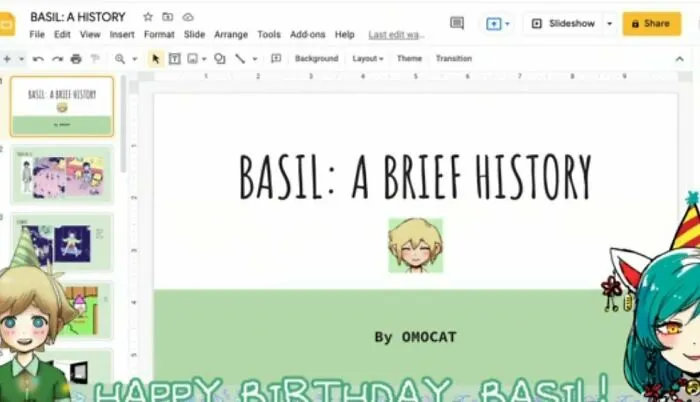Viewport: 700px width, 402px height.
Task: Open the Insert menu
Action: tap(122, 34)
